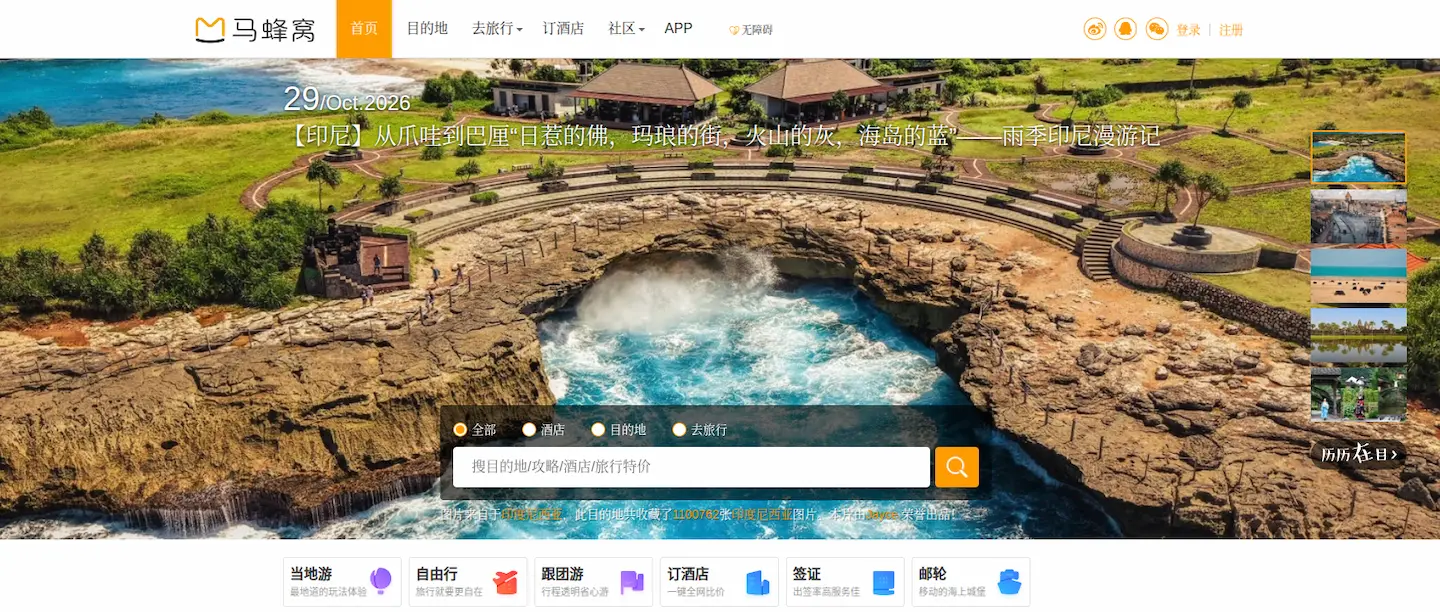Open the Weibo login icon
1440x612 pixels.
[x=1095, y=29]
